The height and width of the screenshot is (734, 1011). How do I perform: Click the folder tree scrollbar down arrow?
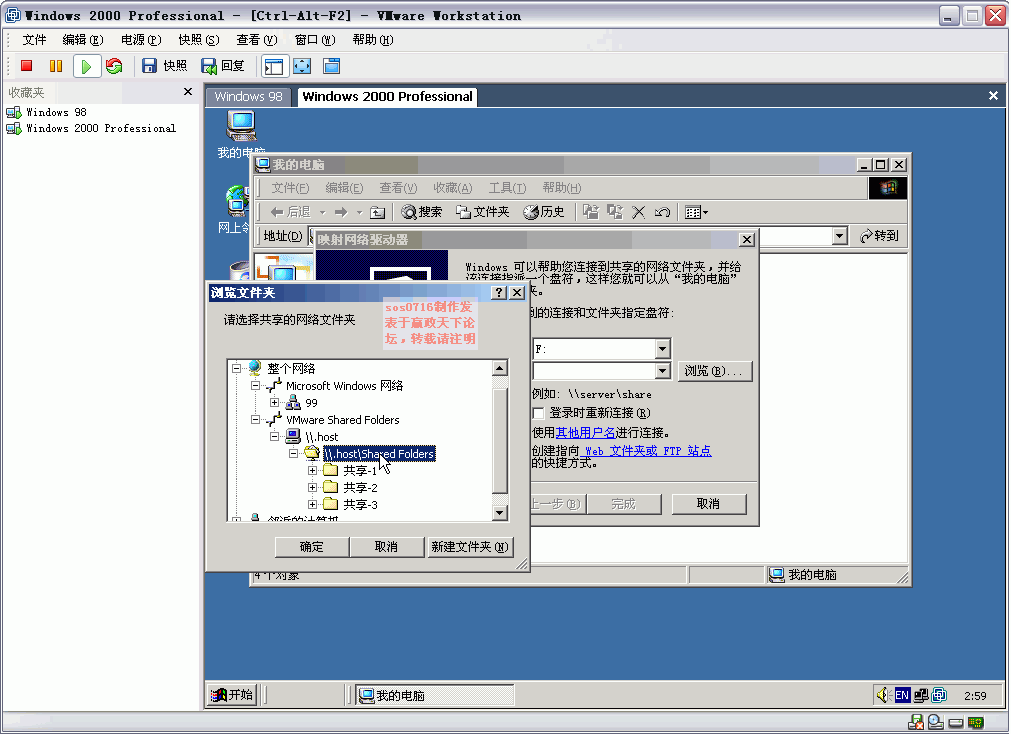500,513
